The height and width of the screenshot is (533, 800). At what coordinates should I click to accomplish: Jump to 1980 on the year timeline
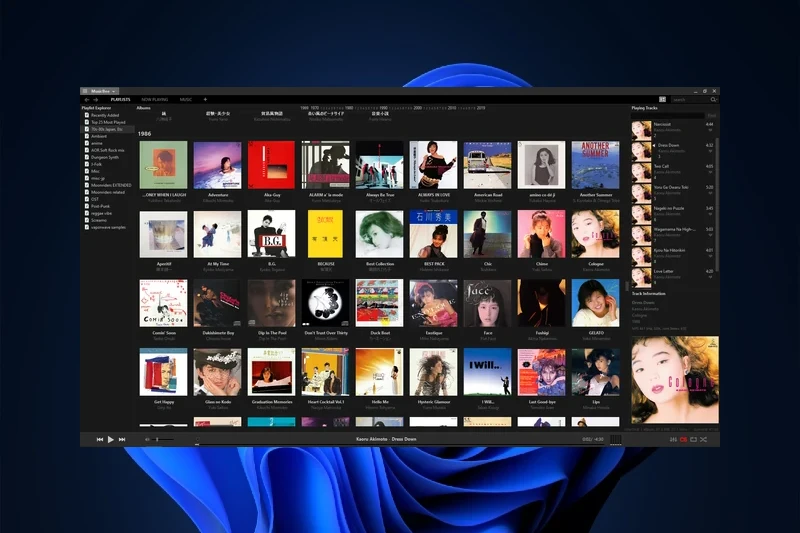point(349,108)
